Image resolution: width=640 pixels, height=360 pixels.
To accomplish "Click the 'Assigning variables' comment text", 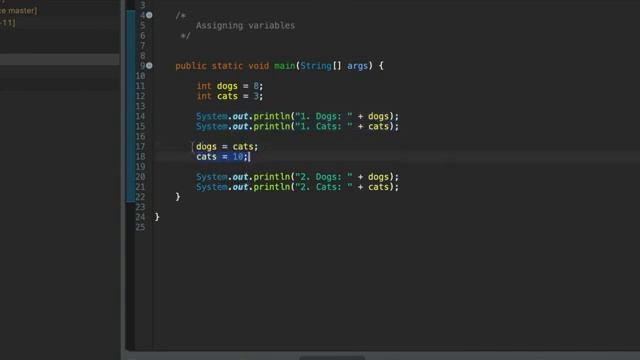I will [245, 26].
